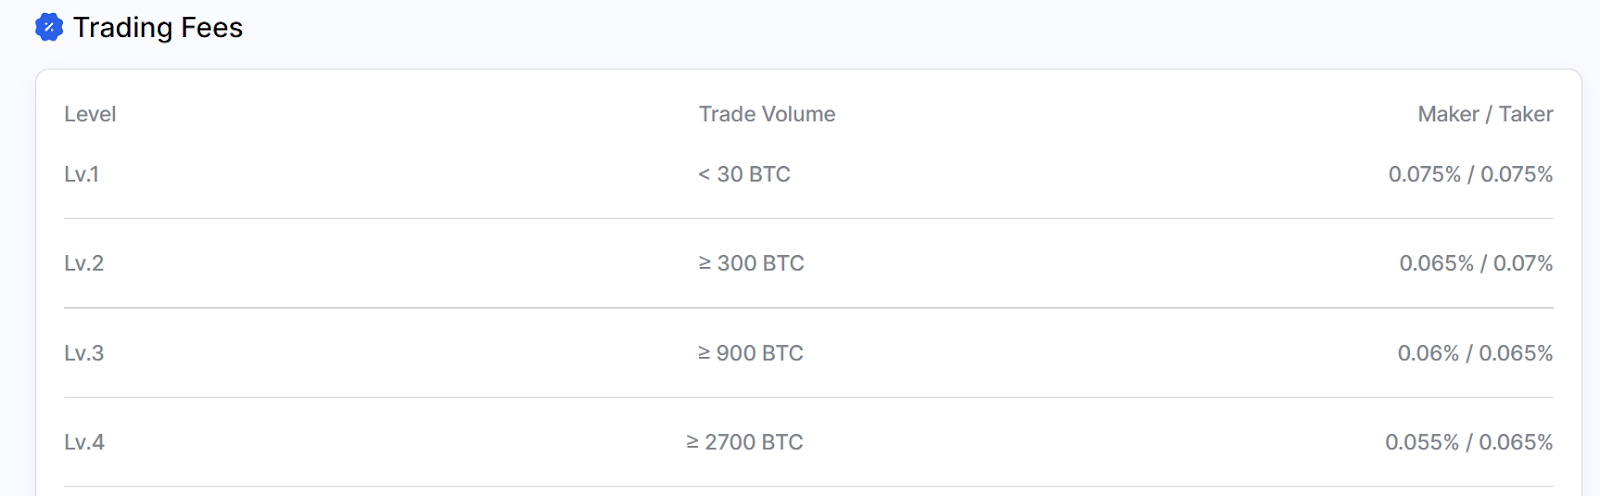
Task: Select Lv.3 taker fee 0.065%
Action: click(1516, 353)
